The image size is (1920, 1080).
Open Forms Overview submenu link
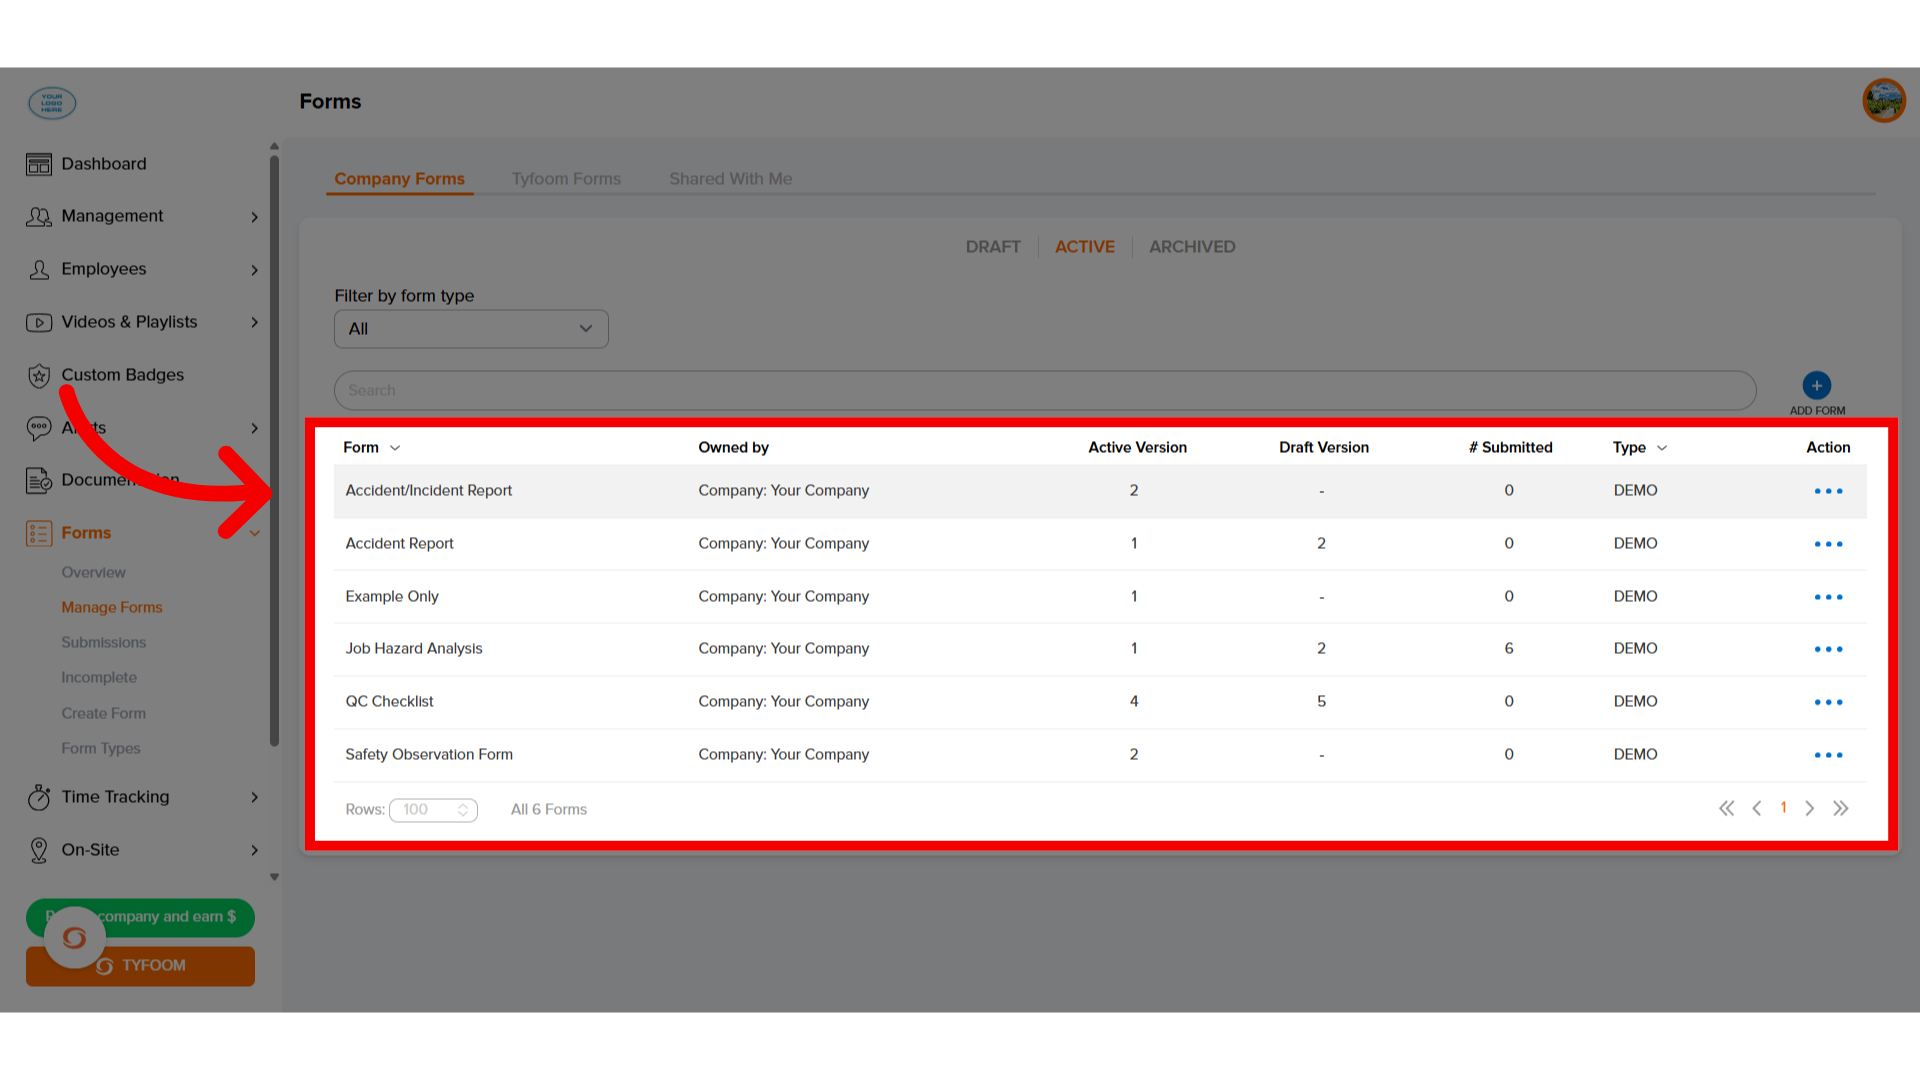[x=93, y=572]
